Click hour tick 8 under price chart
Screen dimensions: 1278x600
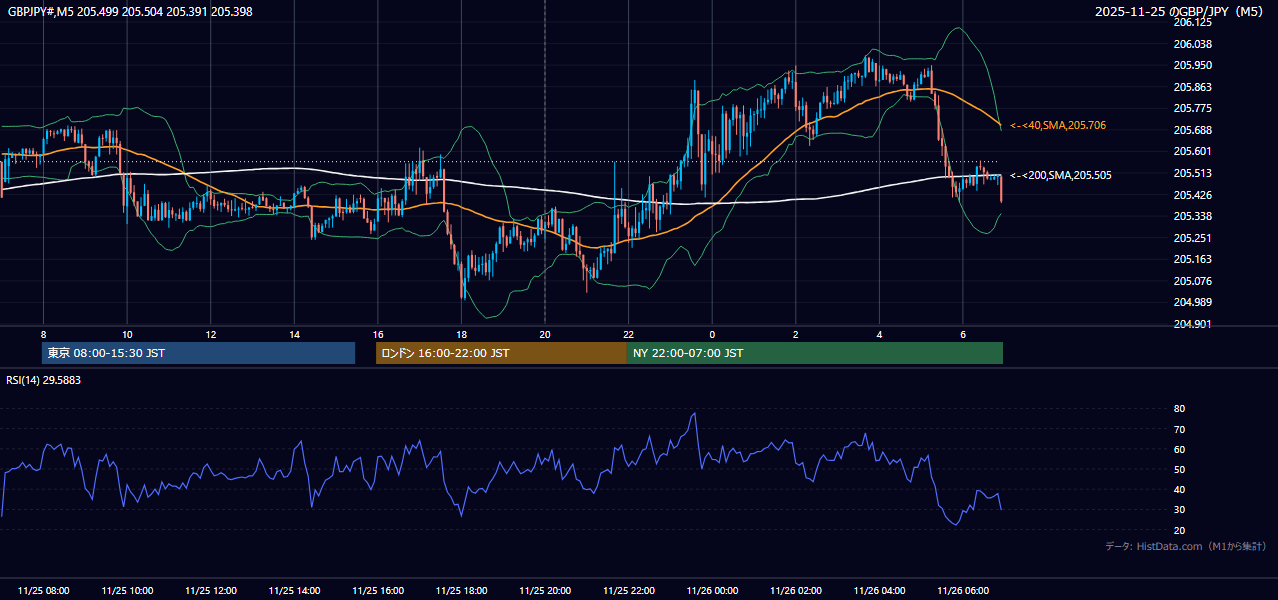coord(43,334)
